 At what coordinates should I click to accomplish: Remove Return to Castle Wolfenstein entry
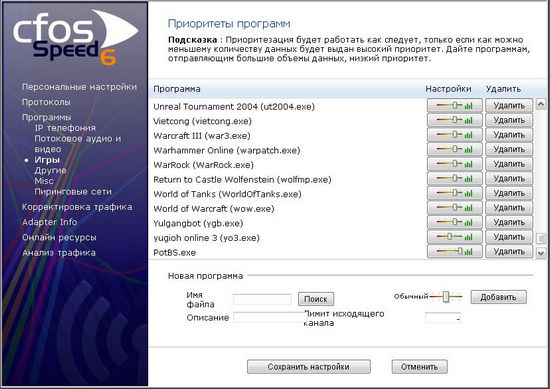click(x=509, y=179)
